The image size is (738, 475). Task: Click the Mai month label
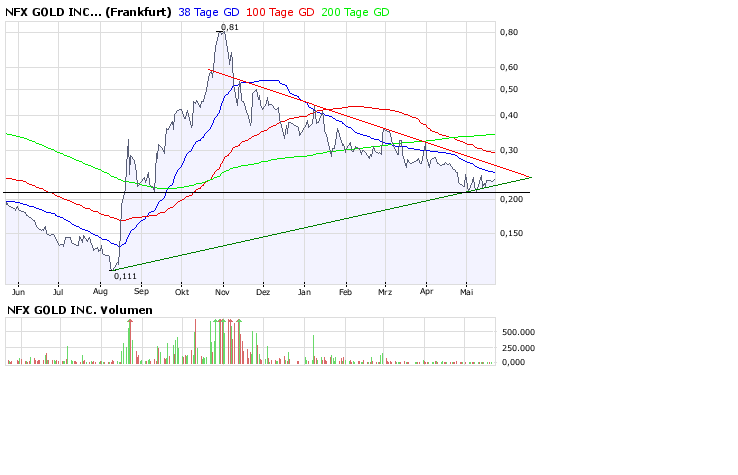(x=466, y=292)
